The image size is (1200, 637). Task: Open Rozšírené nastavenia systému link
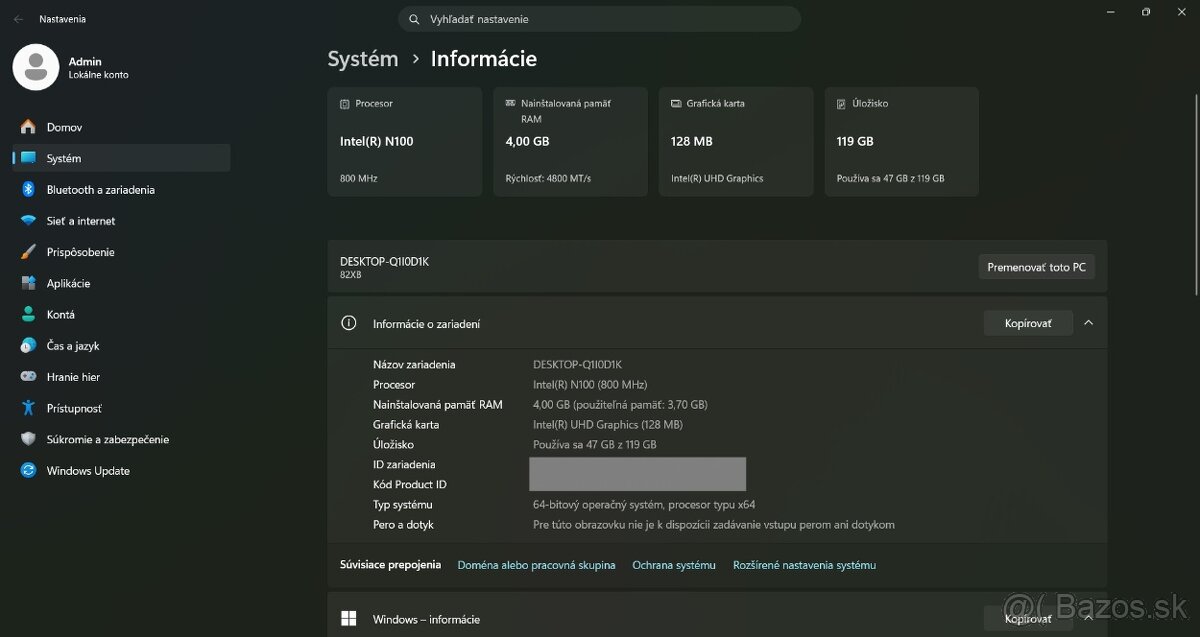pyautogui.click(x=804, y=565)
